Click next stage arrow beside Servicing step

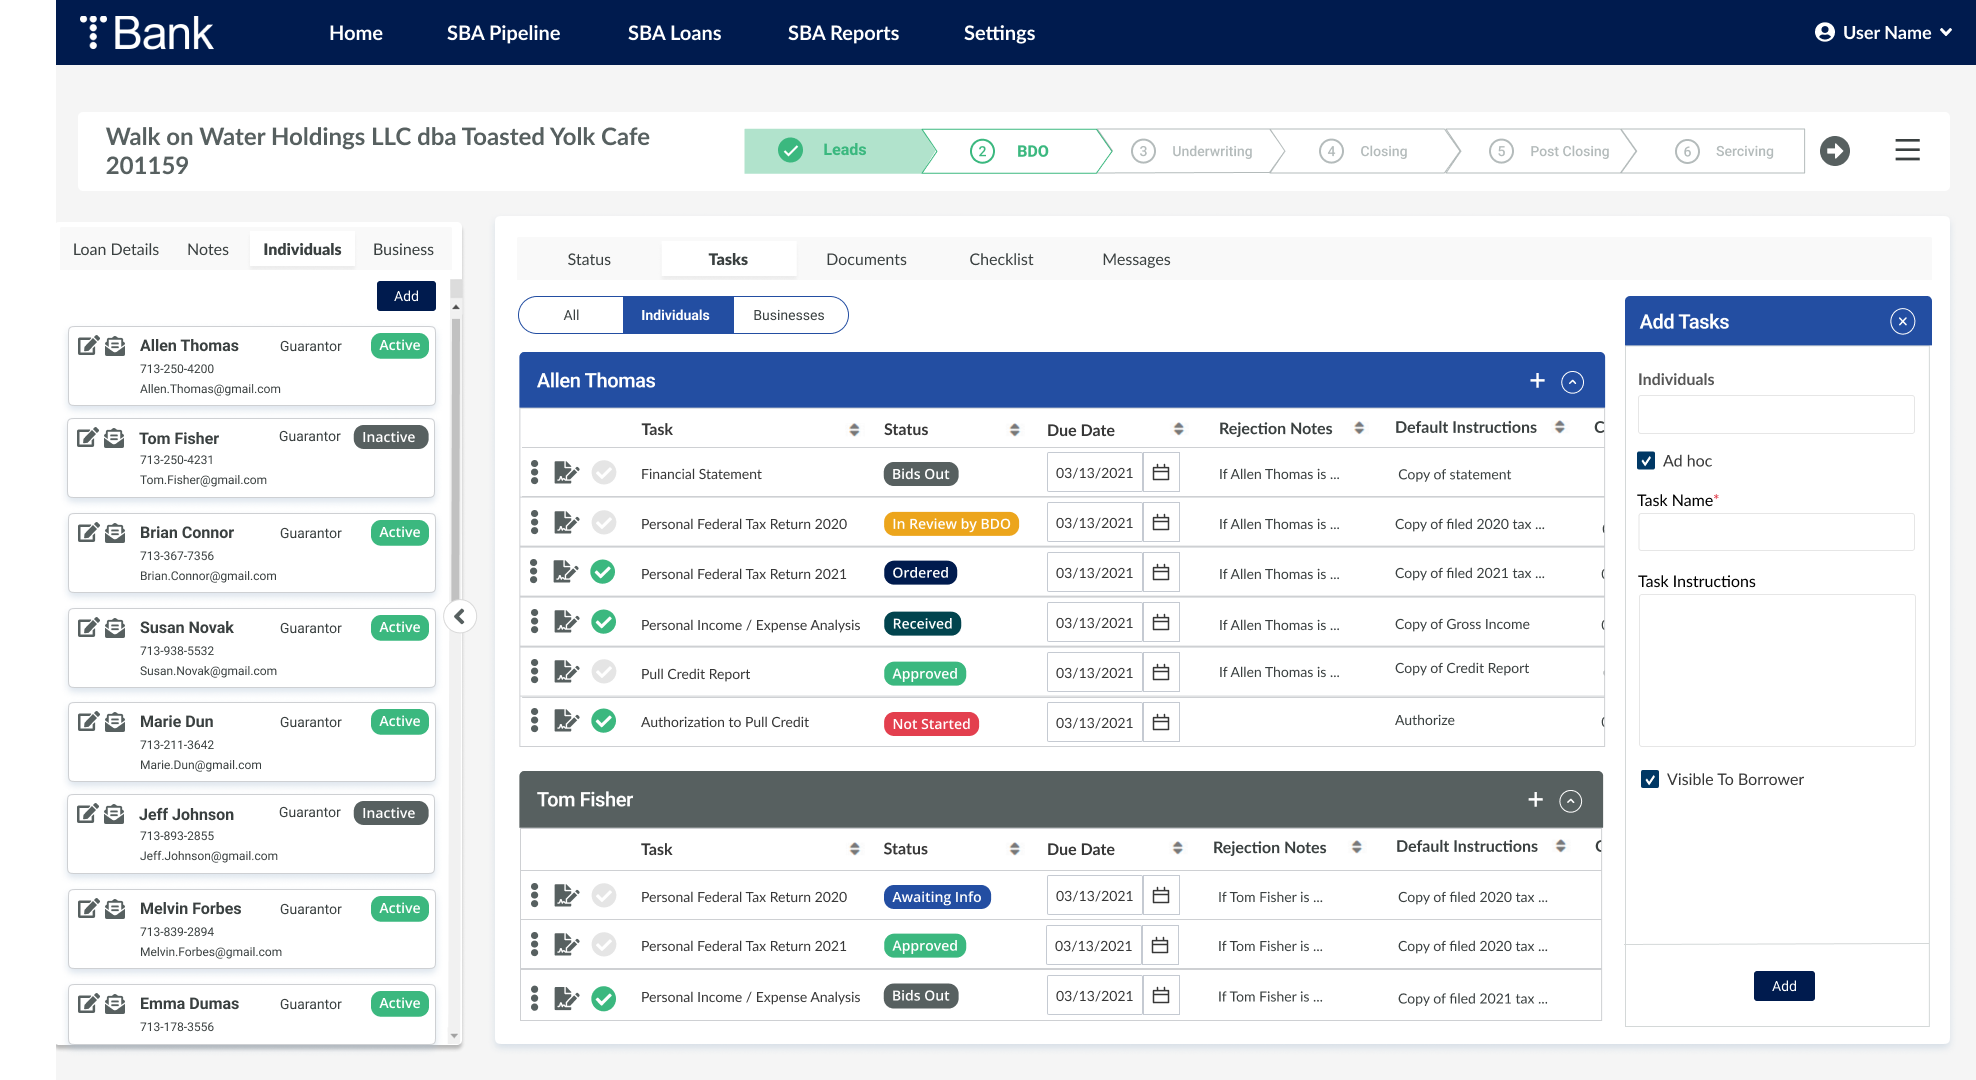pyautogui.click(x=1834, y=151)
